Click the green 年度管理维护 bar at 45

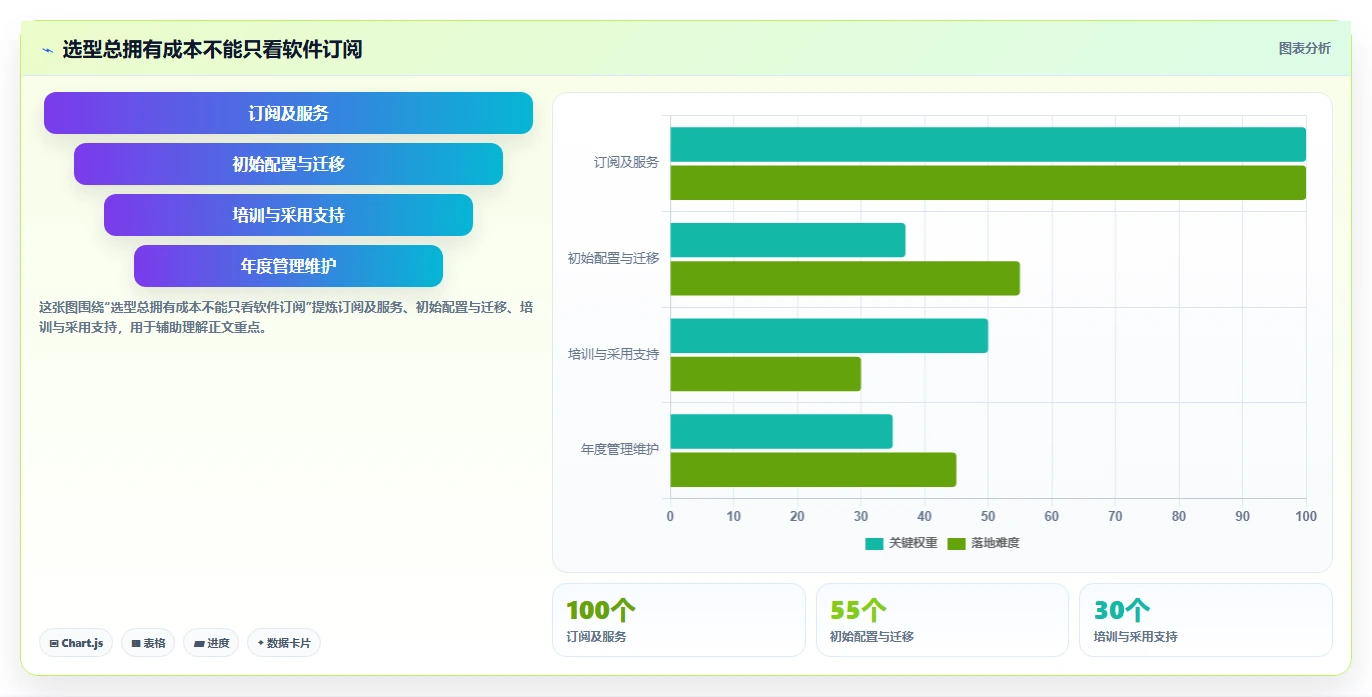[813, 469]
